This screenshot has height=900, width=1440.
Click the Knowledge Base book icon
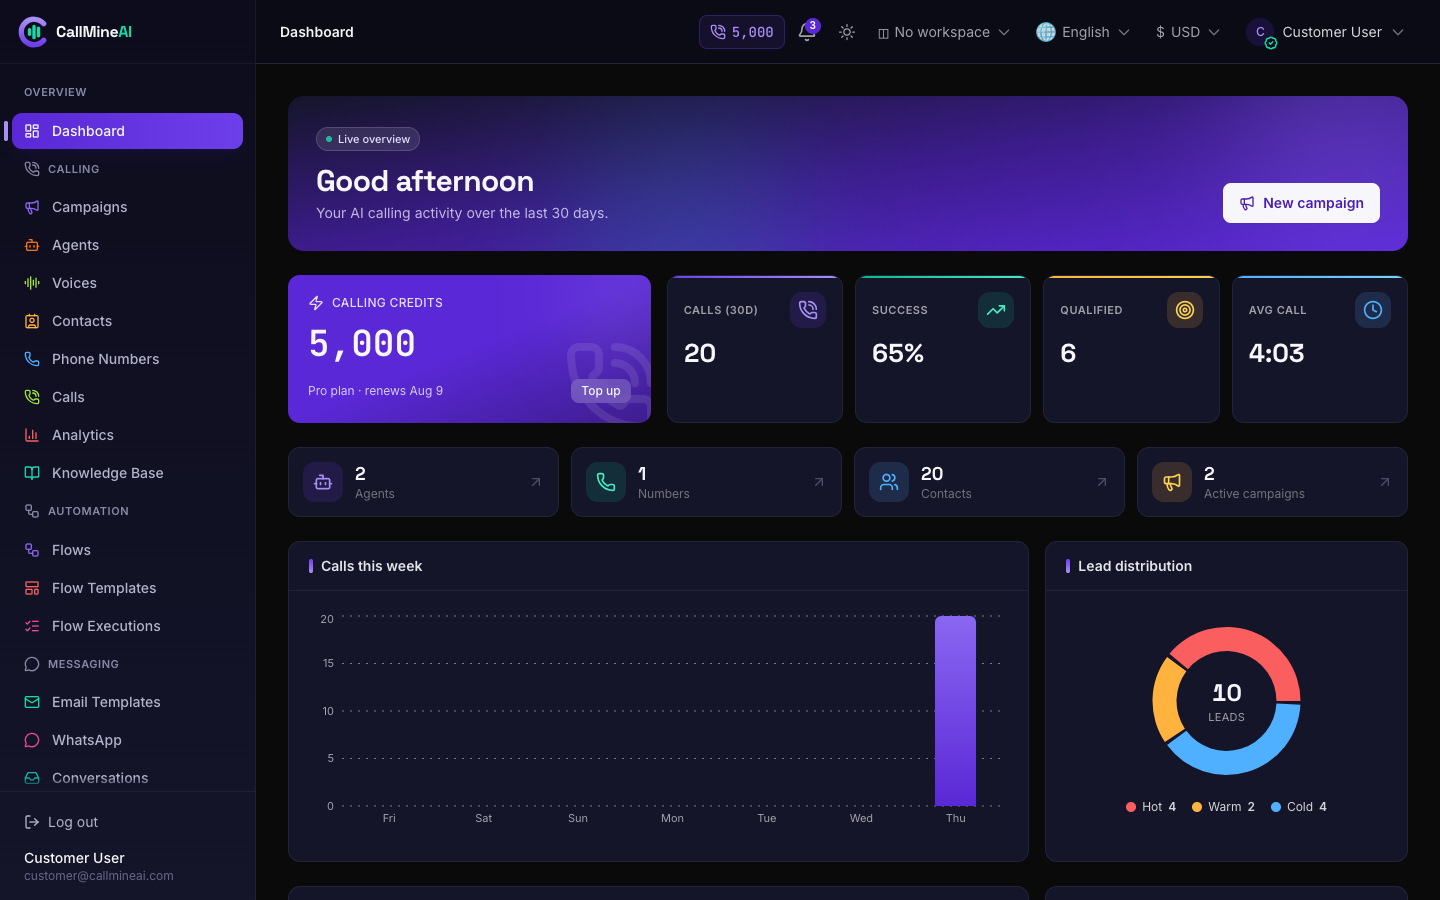coord(32,473)
